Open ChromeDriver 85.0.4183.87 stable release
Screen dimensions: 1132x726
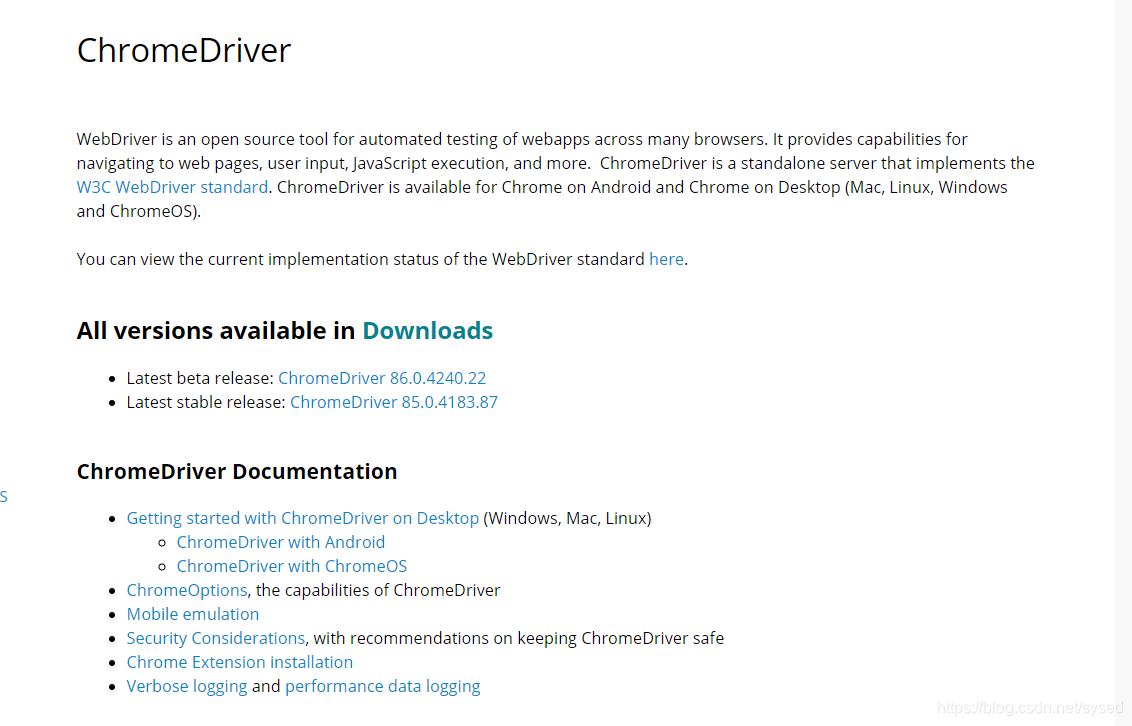393,403
